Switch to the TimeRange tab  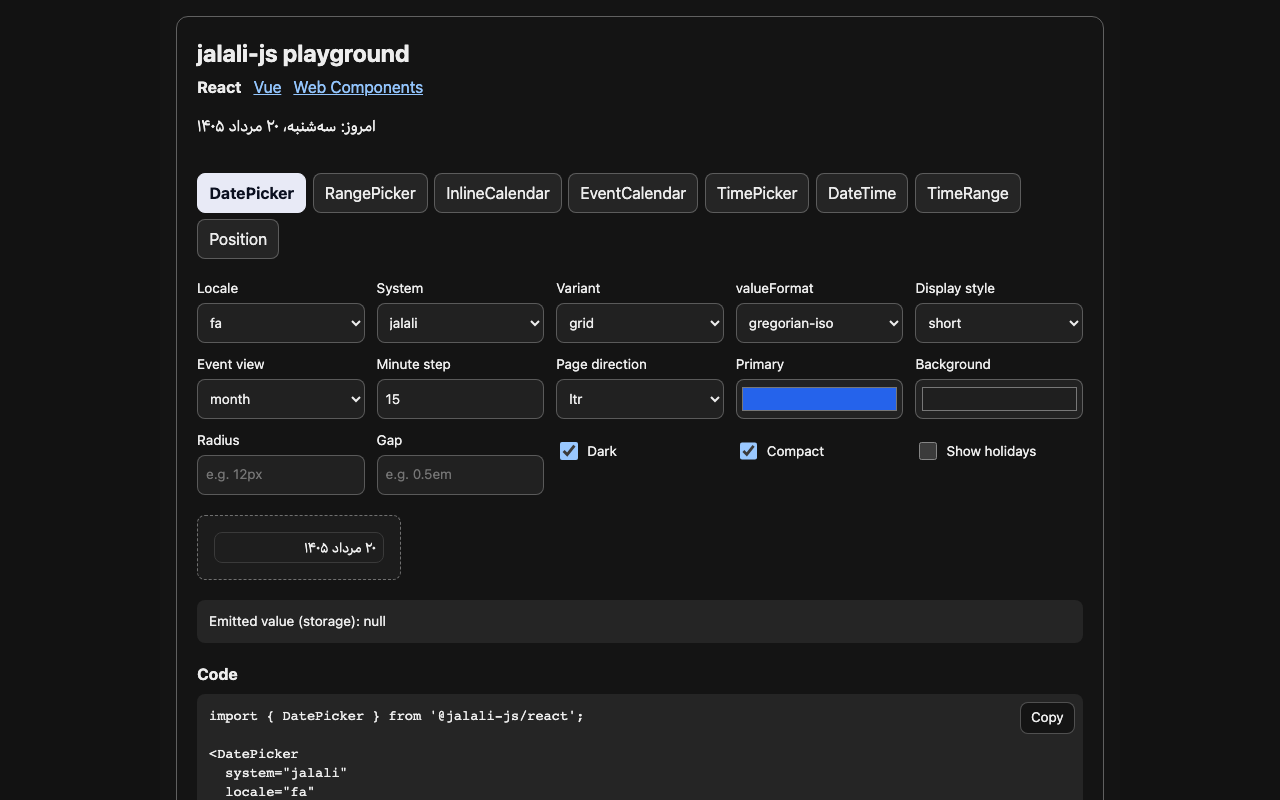pyautogui.click(x=968, y=193)
